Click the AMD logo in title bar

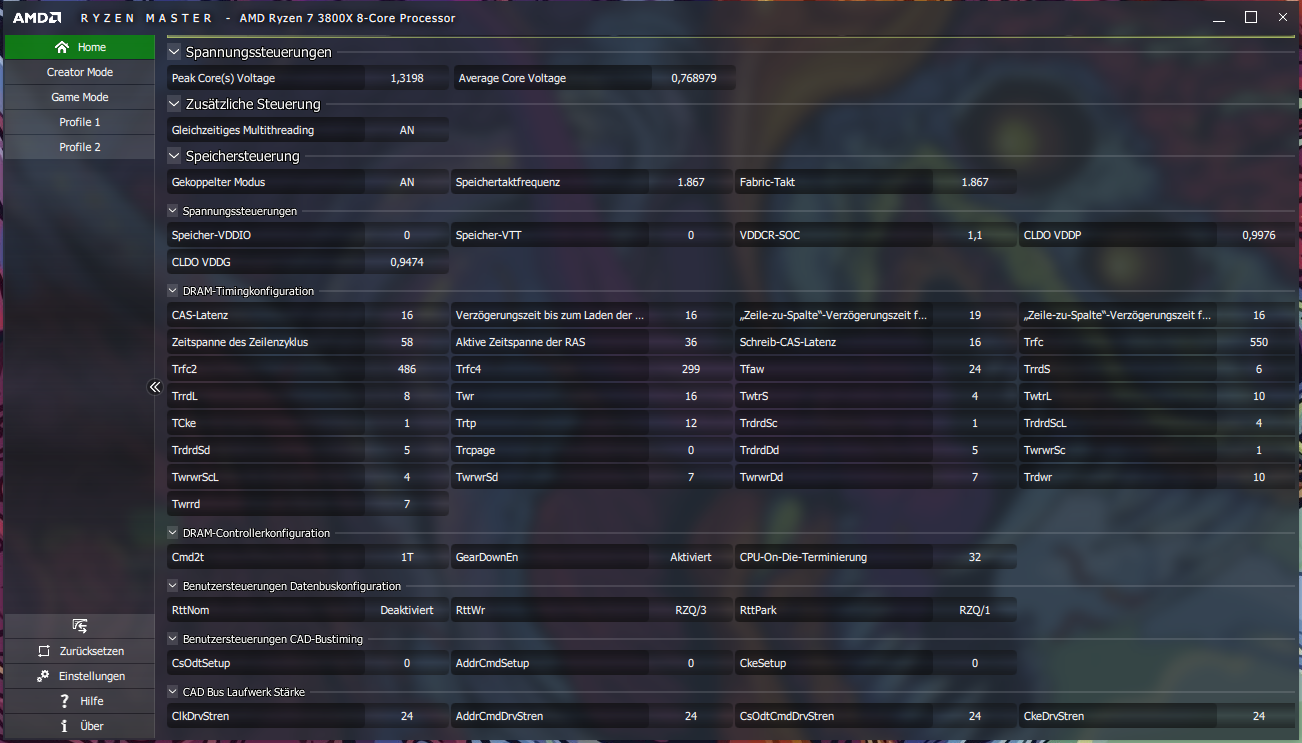37,17
